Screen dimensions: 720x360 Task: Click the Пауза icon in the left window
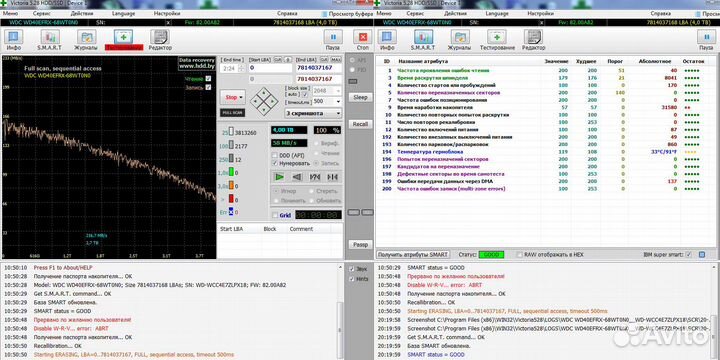333,38
